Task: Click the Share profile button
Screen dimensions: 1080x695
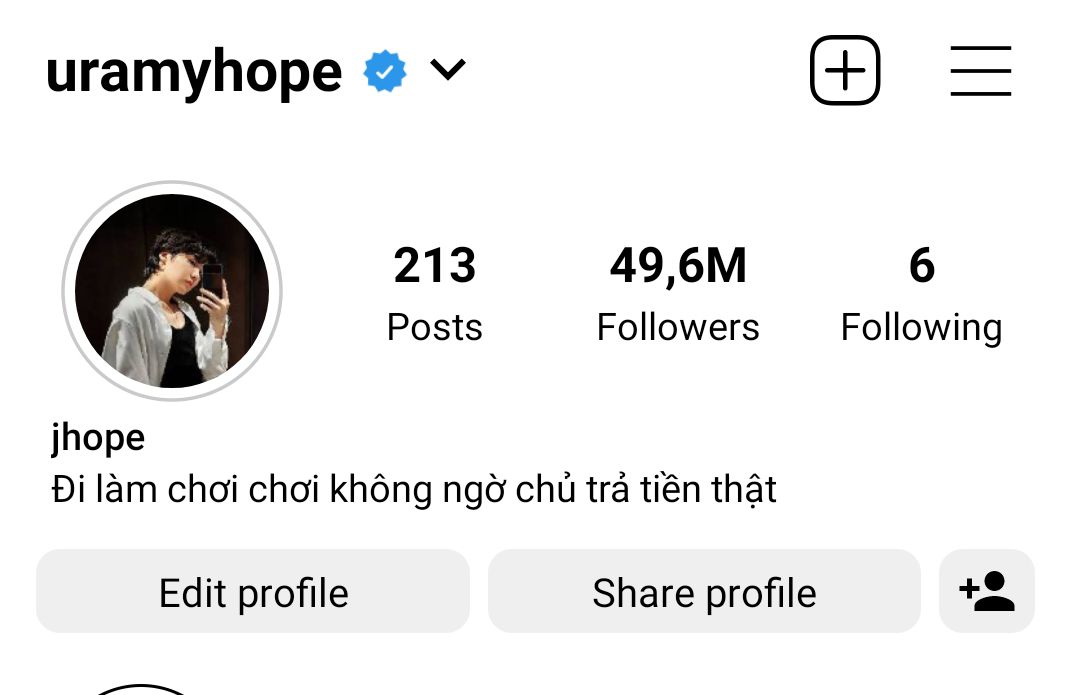Action: 704,591
